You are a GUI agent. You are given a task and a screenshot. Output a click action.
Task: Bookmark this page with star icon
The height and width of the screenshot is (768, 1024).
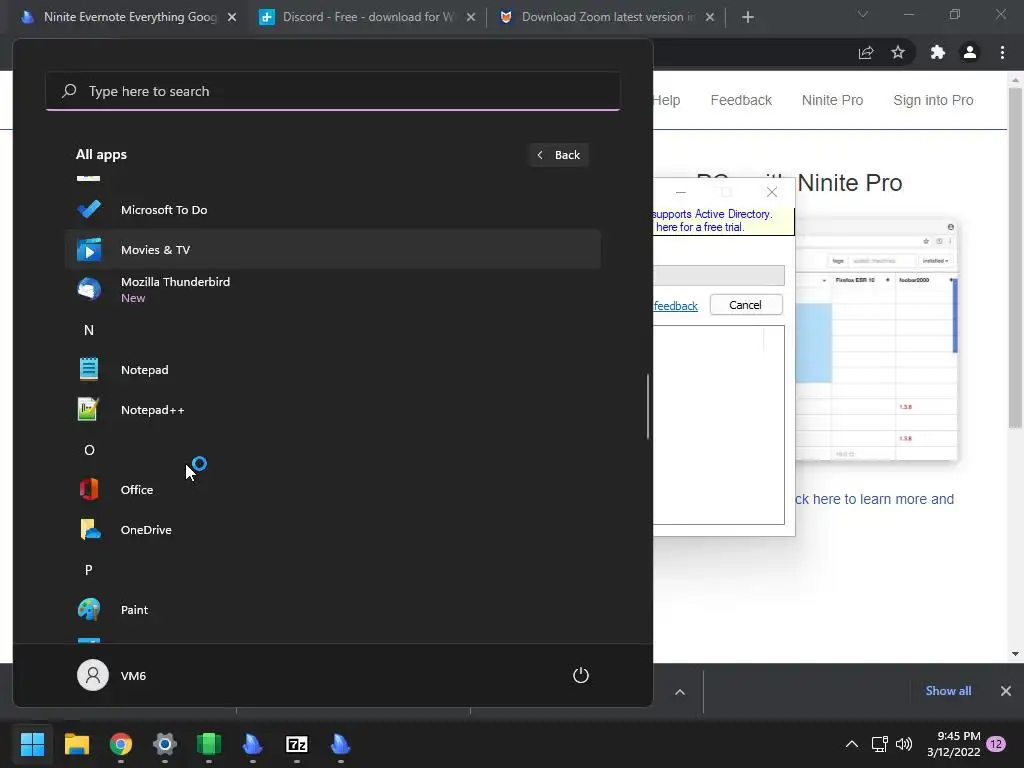click(x=898, y=52)
